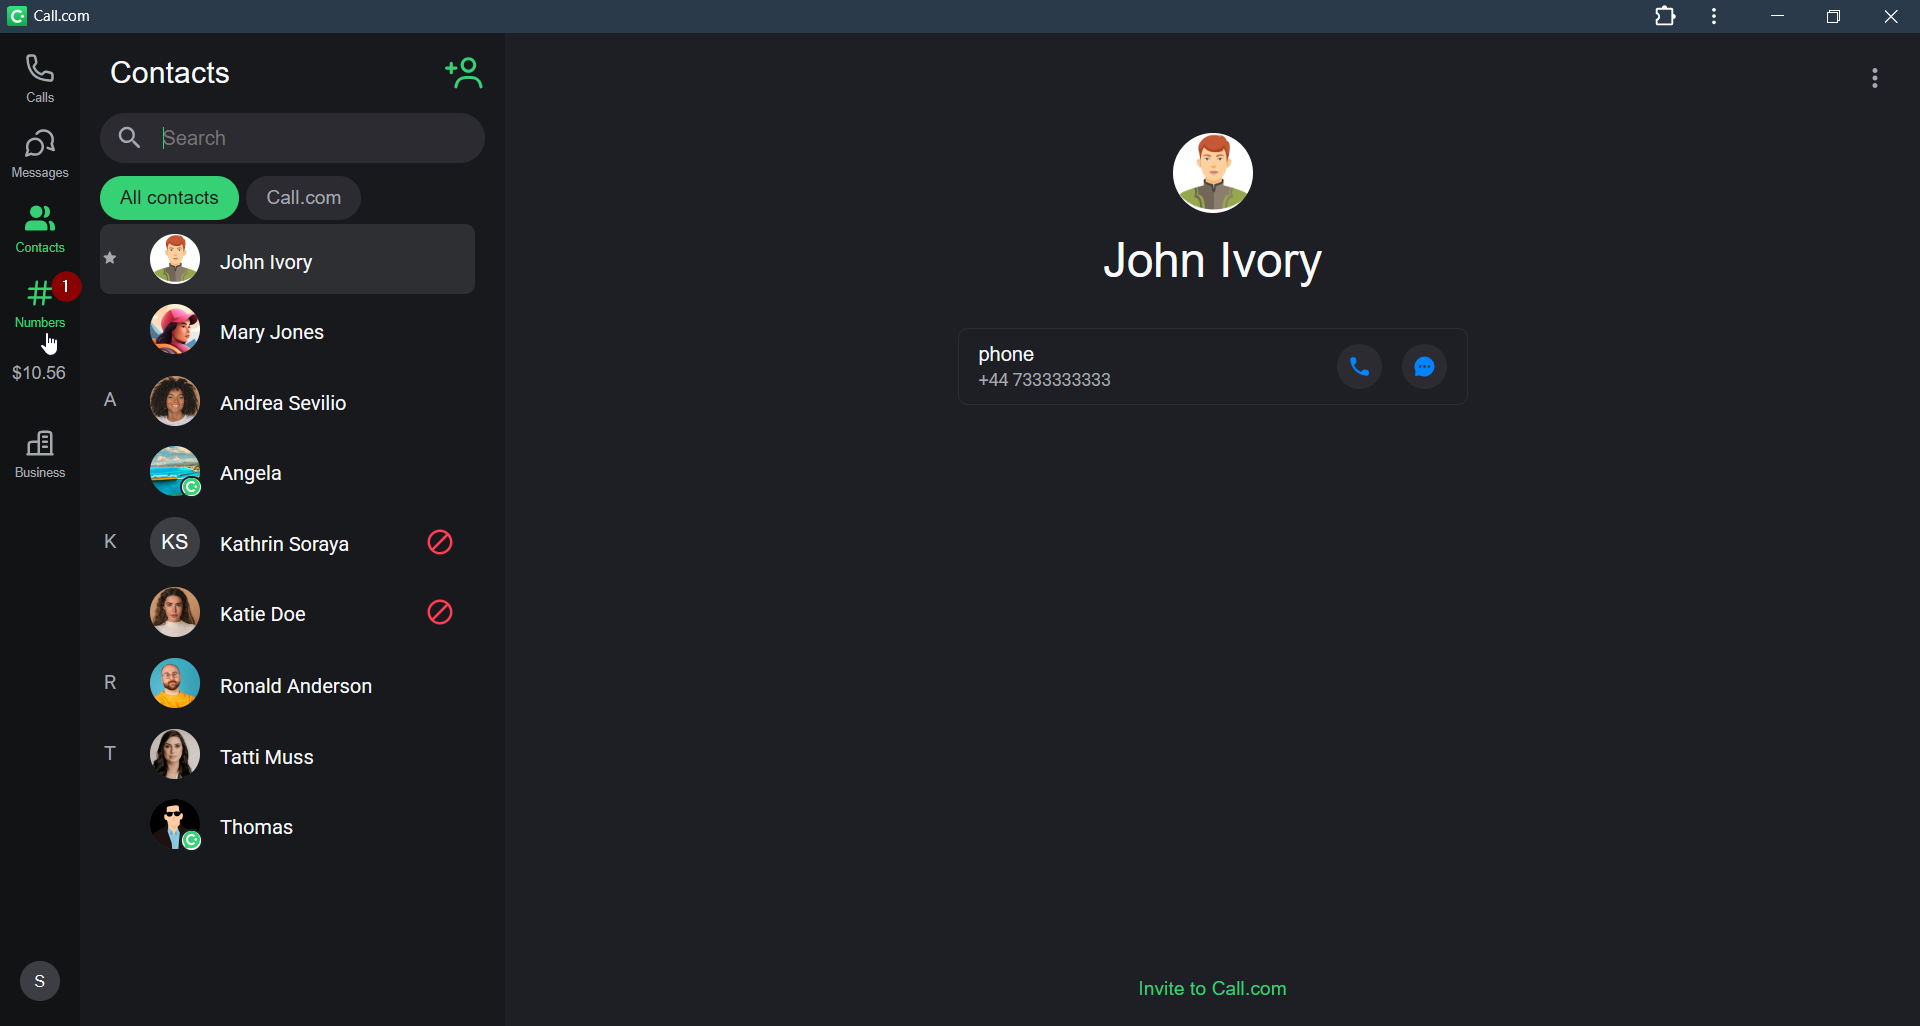Select Katie Doe in contact list
Image resolution: width=1920 pixels, height=1026 pixels.
[x=287, y=613]
